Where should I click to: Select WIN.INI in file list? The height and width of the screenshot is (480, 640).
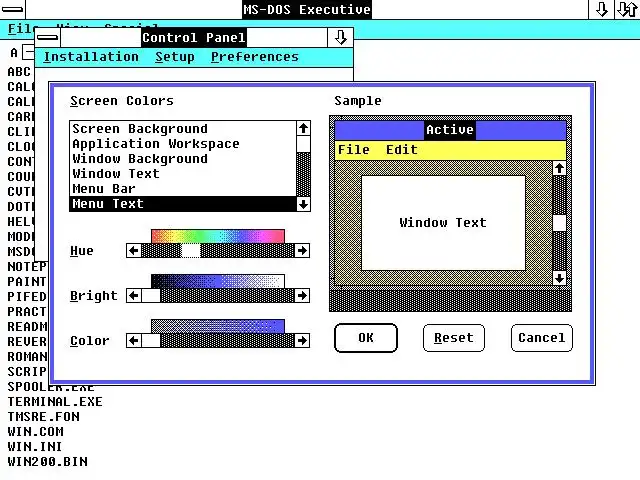35,447
